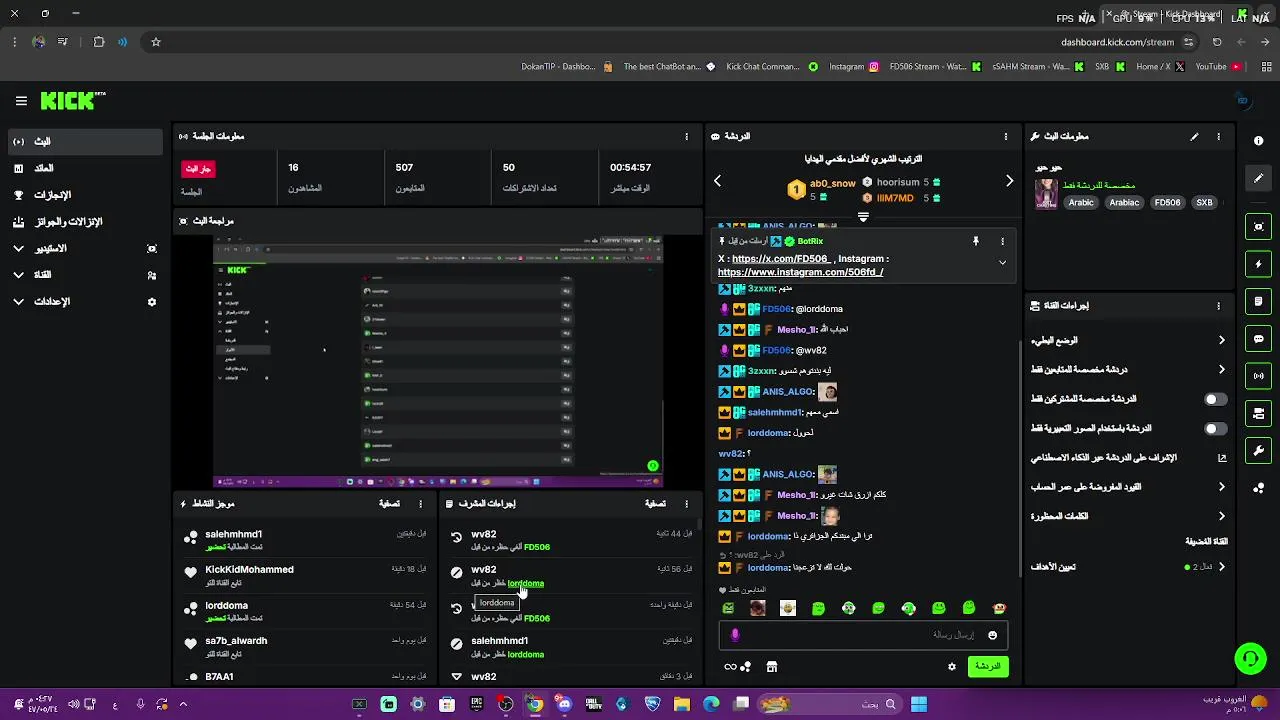Image resolution: width=1280 pixels, height=720 pixels.
Task: Expand the Studio section in the sidebar
Action: 18,248
